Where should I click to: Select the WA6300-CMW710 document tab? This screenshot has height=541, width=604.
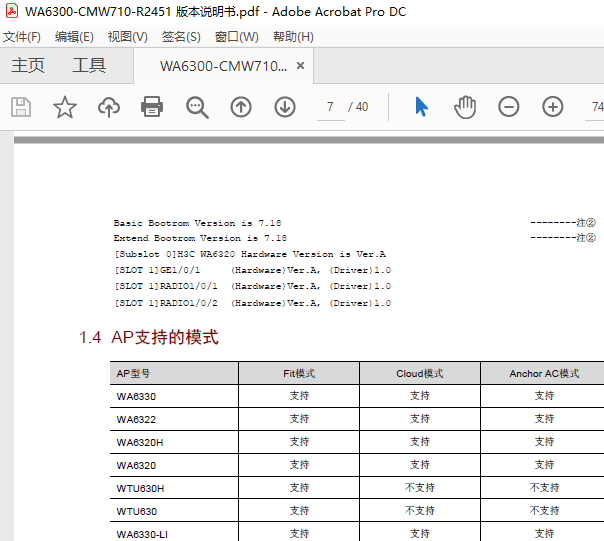(x=223, y=66)
